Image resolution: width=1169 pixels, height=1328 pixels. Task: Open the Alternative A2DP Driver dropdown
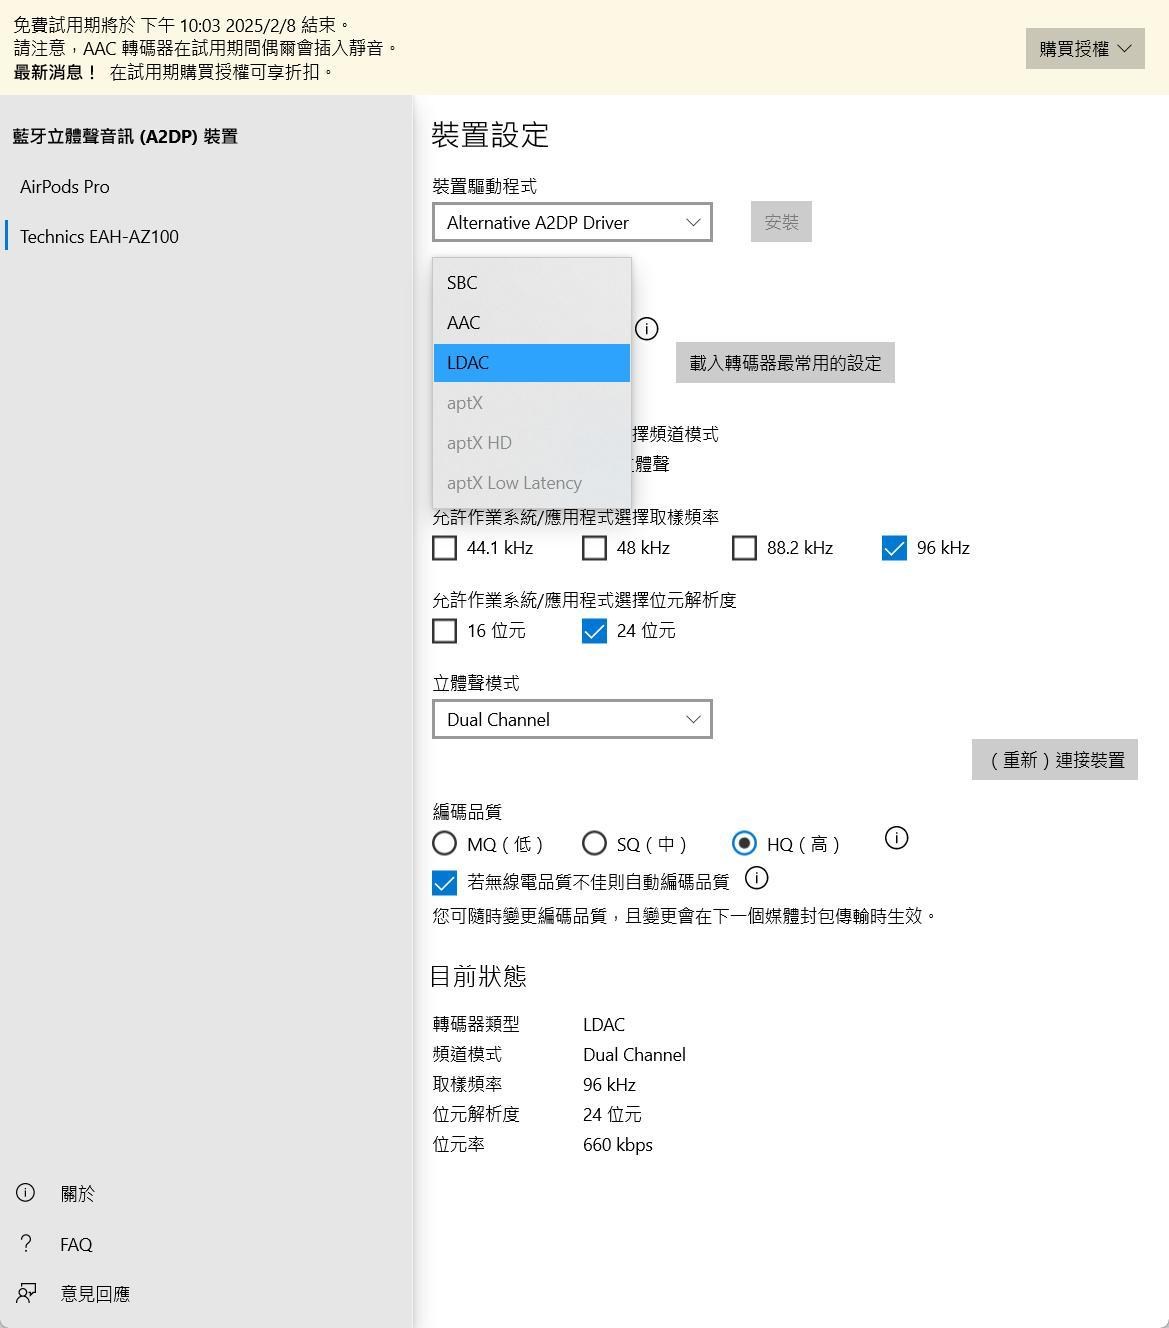(572, 222)
